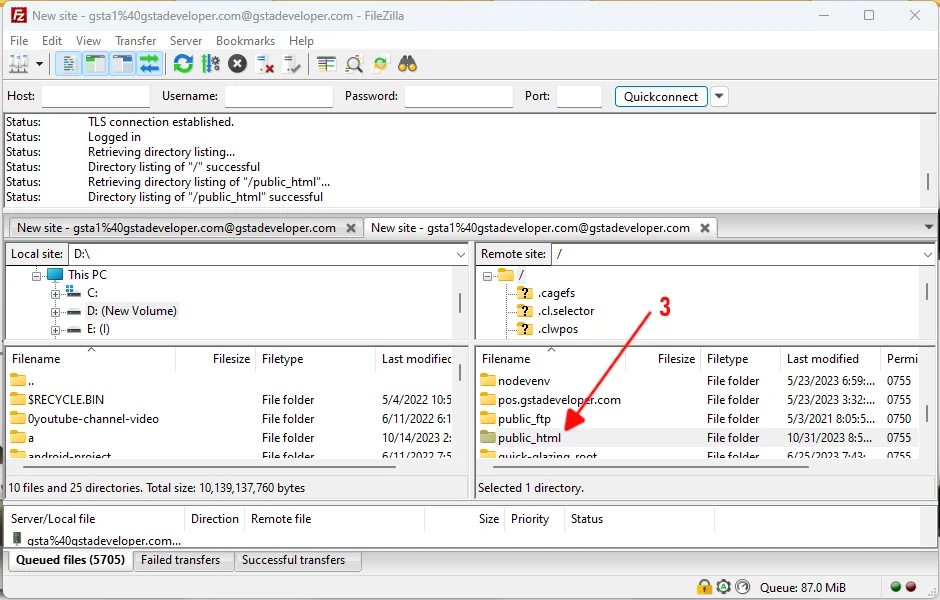
Task: Cancel the current operation
Action: 237,64
